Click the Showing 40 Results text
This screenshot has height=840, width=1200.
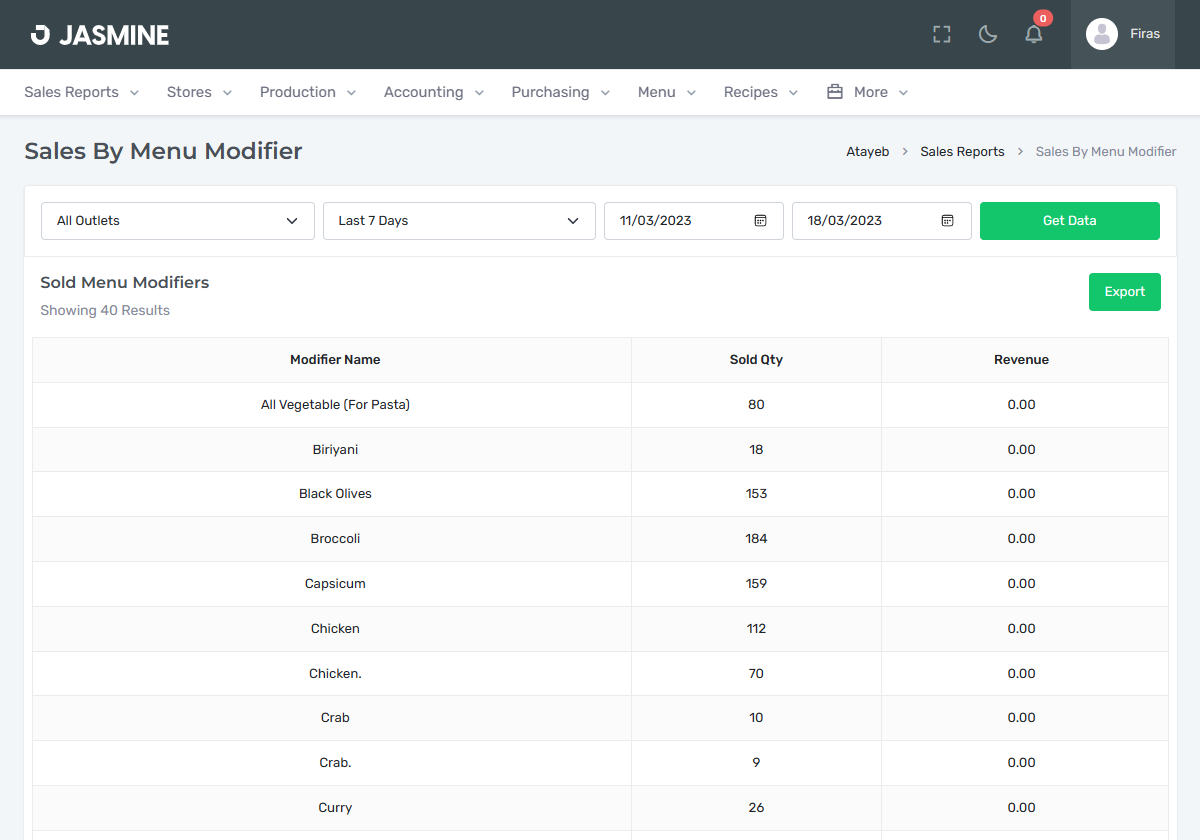point(105,311)
